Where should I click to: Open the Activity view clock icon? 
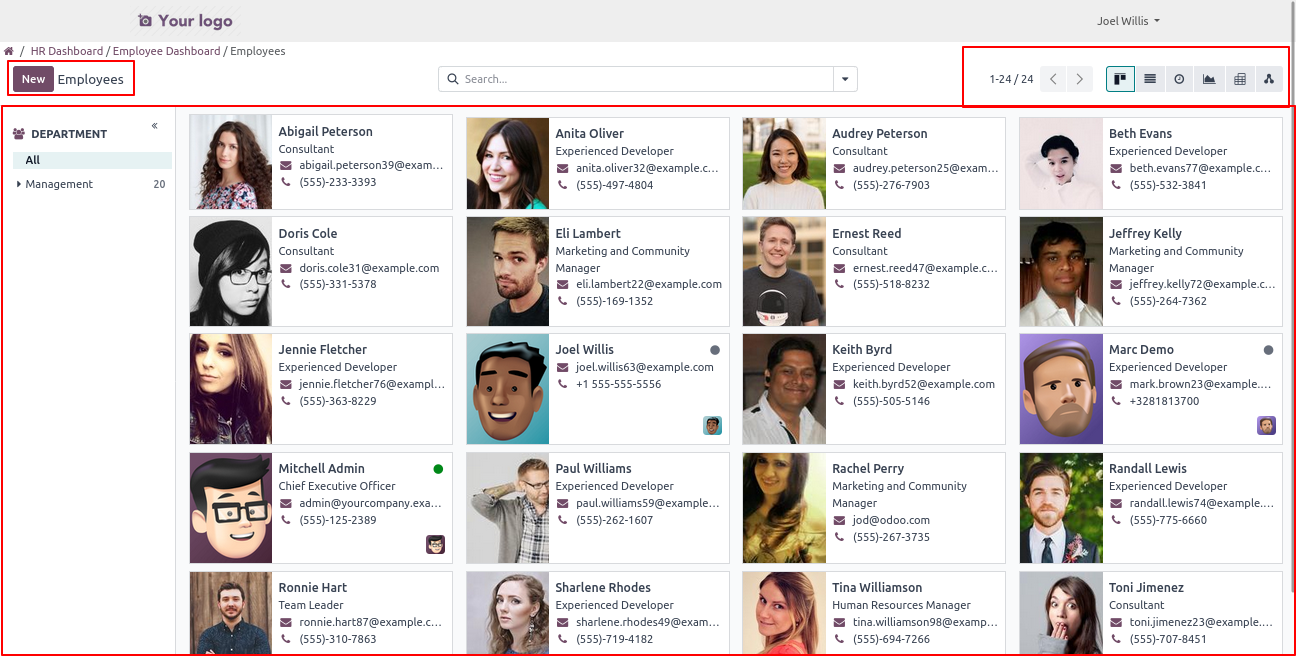1180,79
